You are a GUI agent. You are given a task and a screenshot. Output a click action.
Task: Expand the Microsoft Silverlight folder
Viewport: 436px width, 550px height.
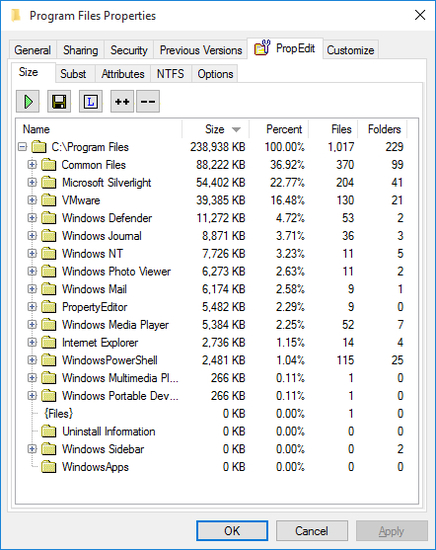point(32,182)
